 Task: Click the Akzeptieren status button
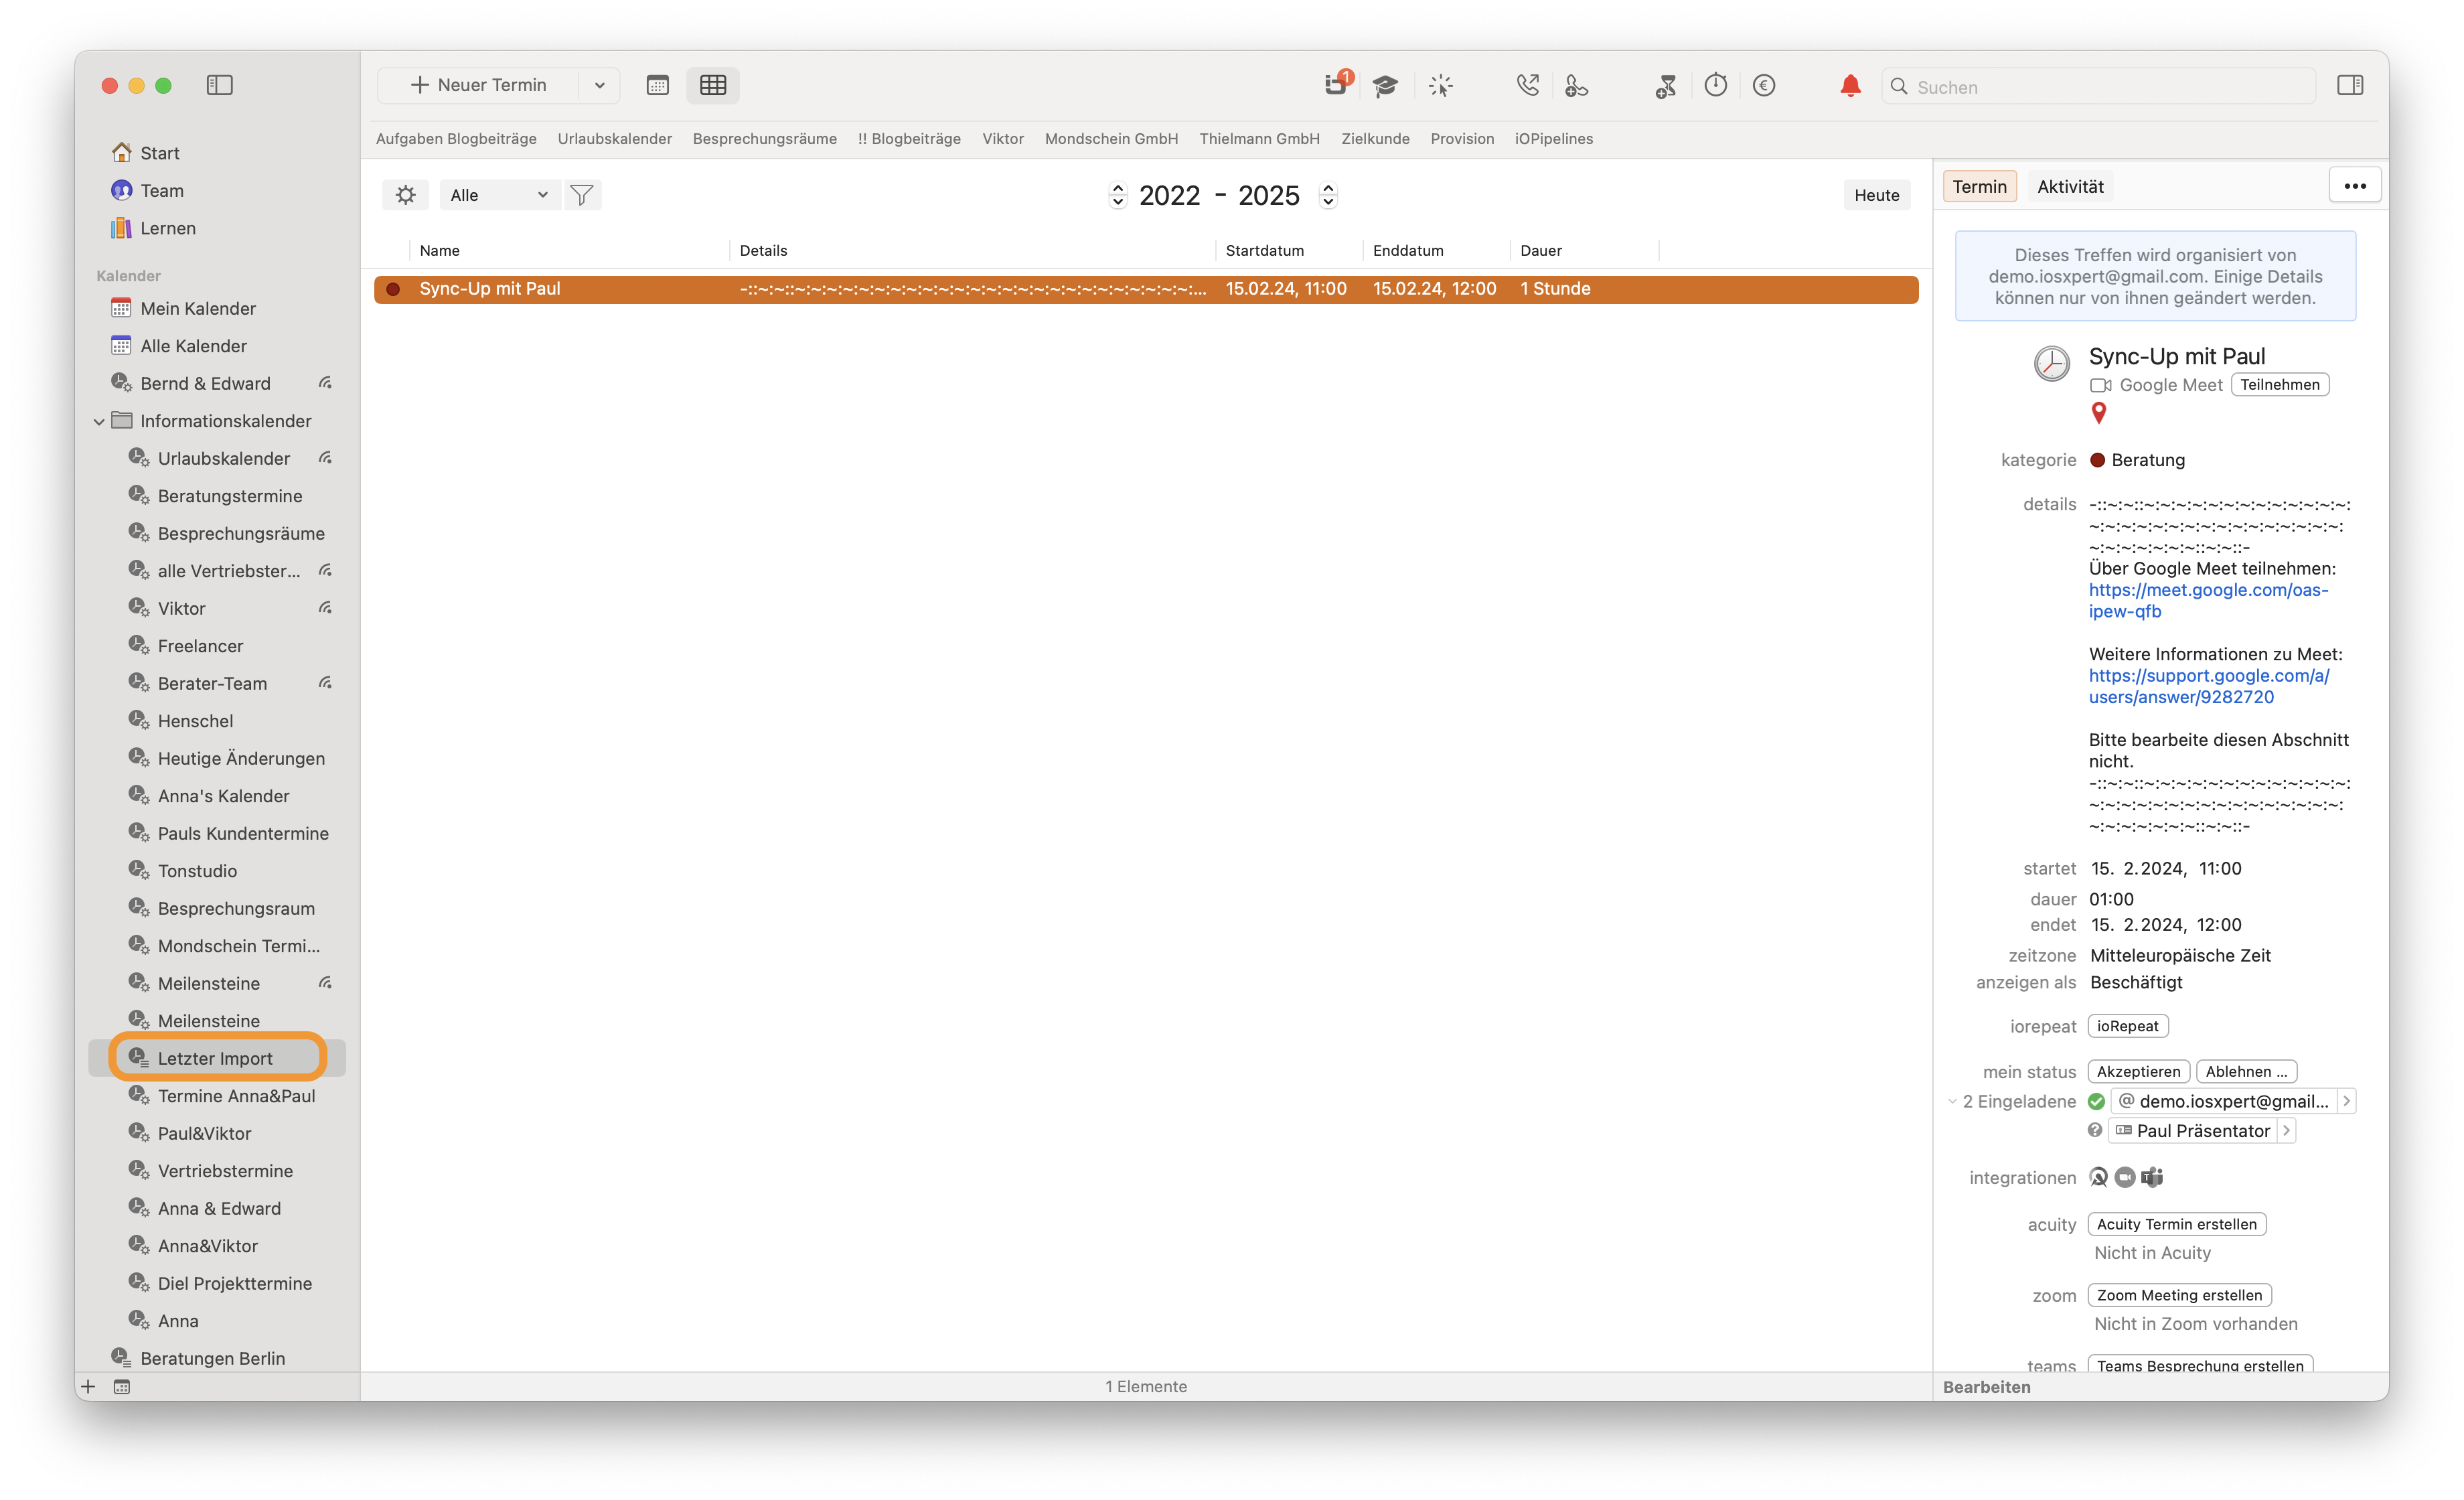(x=2138, y=1071)
